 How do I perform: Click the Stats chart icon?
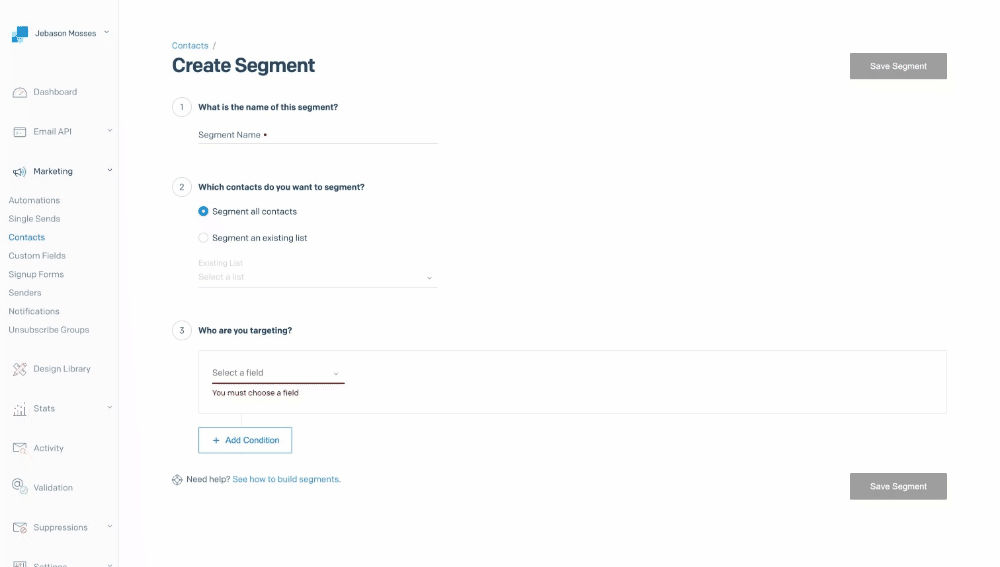pos(20,409)
